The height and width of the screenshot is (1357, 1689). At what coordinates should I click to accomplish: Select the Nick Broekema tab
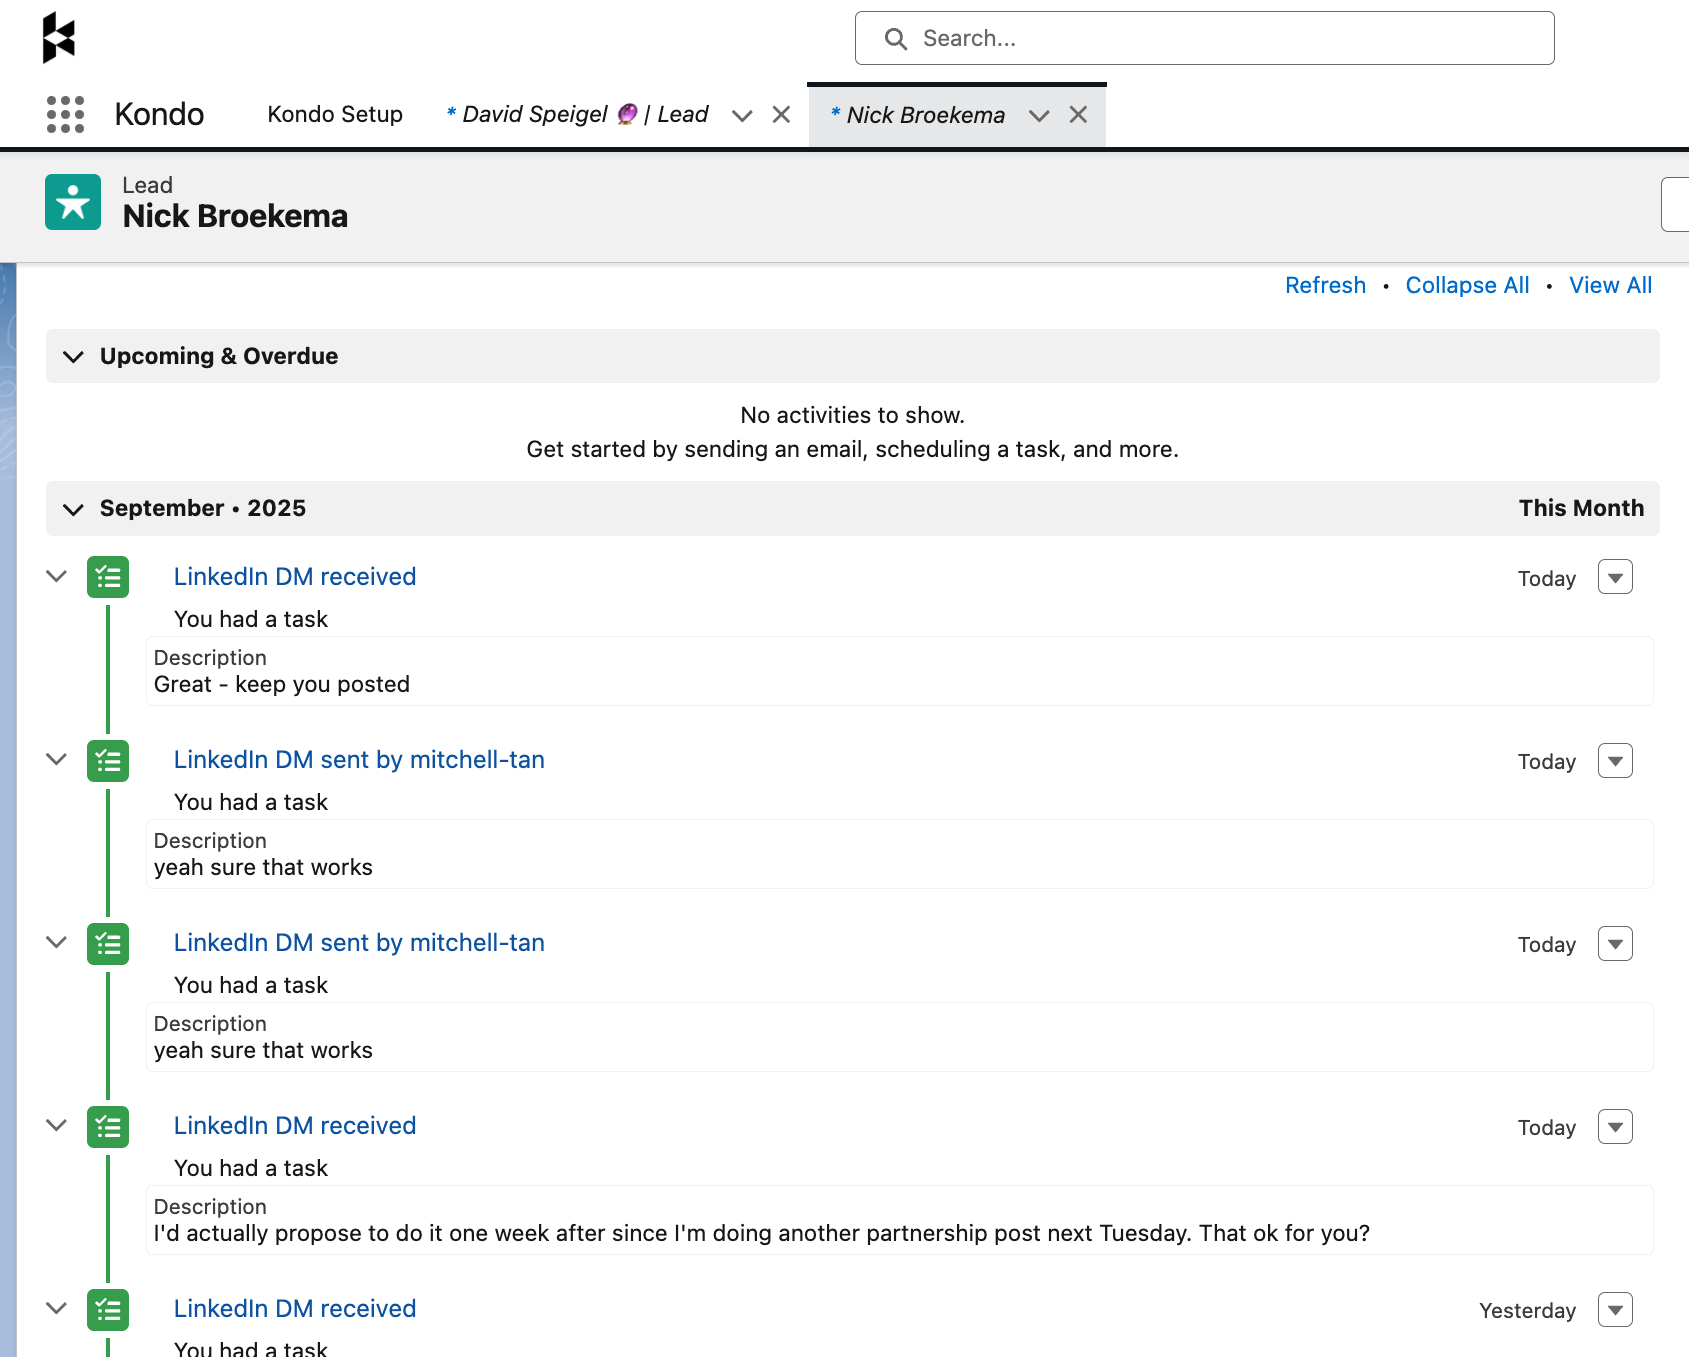coord(918,115)
